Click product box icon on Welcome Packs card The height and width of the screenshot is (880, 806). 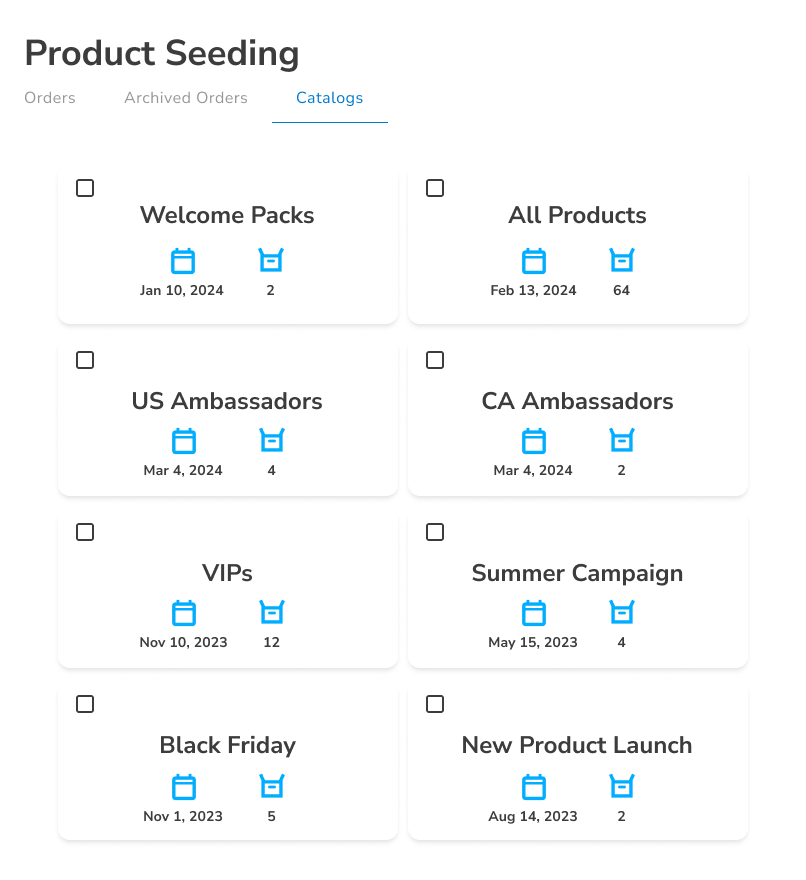271,260
